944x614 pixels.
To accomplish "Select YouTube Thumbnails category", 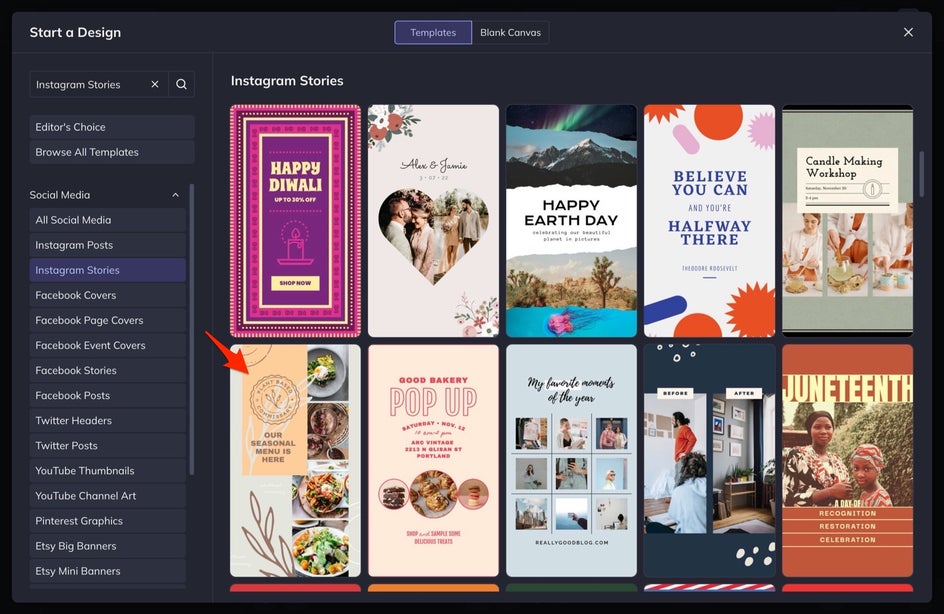I will (108, 471).
